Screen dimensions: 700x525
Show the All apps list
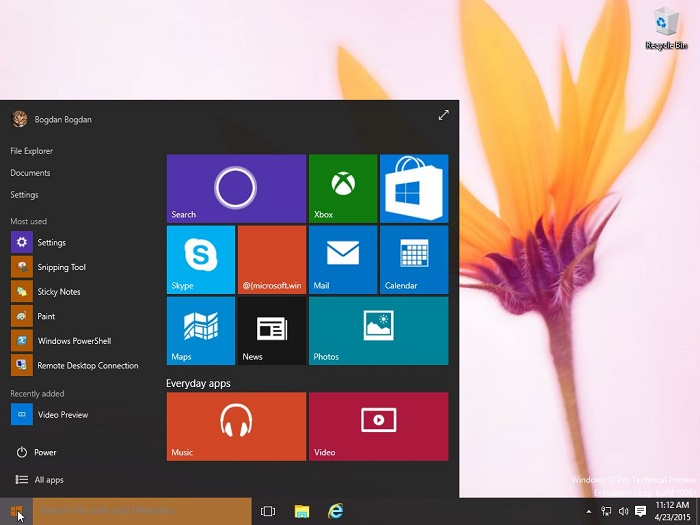[39, 480]
